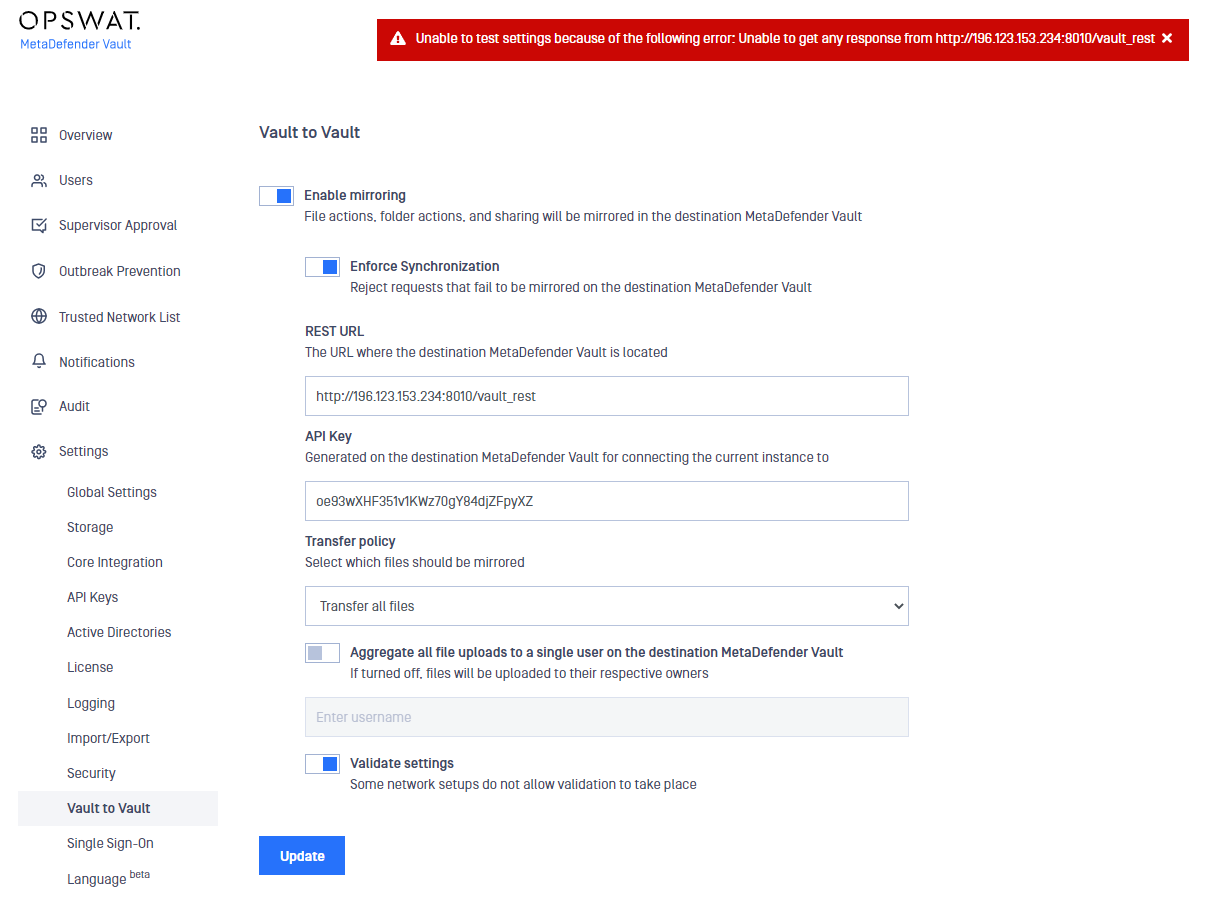Click the Overview grid icon
The height and width of the screenshot is (900, 1227).
tap(39, 135)
